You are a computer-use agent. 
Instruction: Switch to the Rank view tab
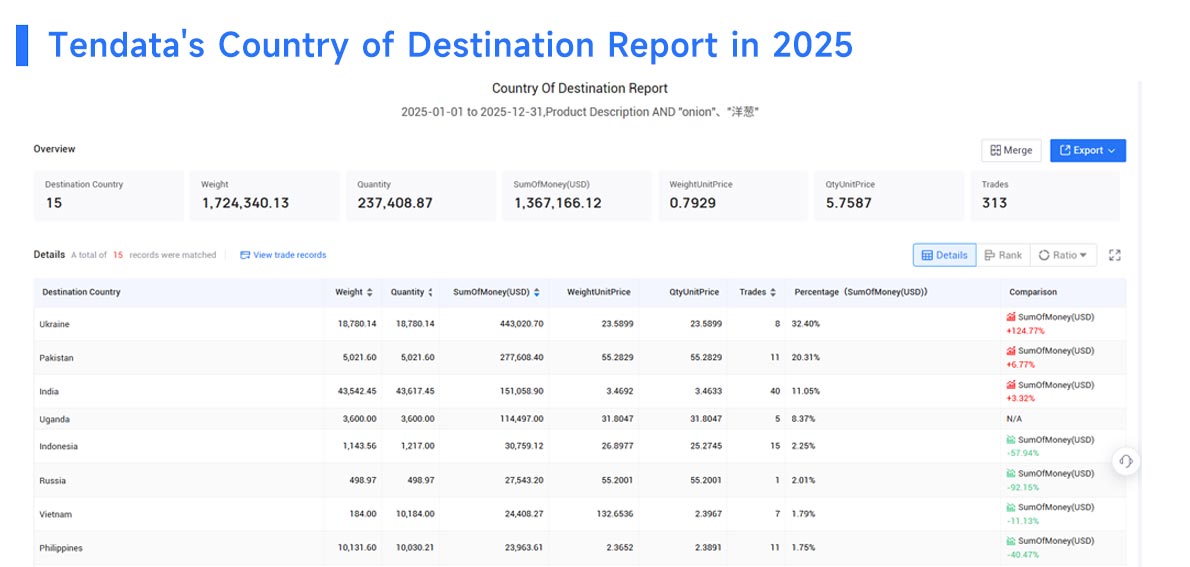[1003, 255]
